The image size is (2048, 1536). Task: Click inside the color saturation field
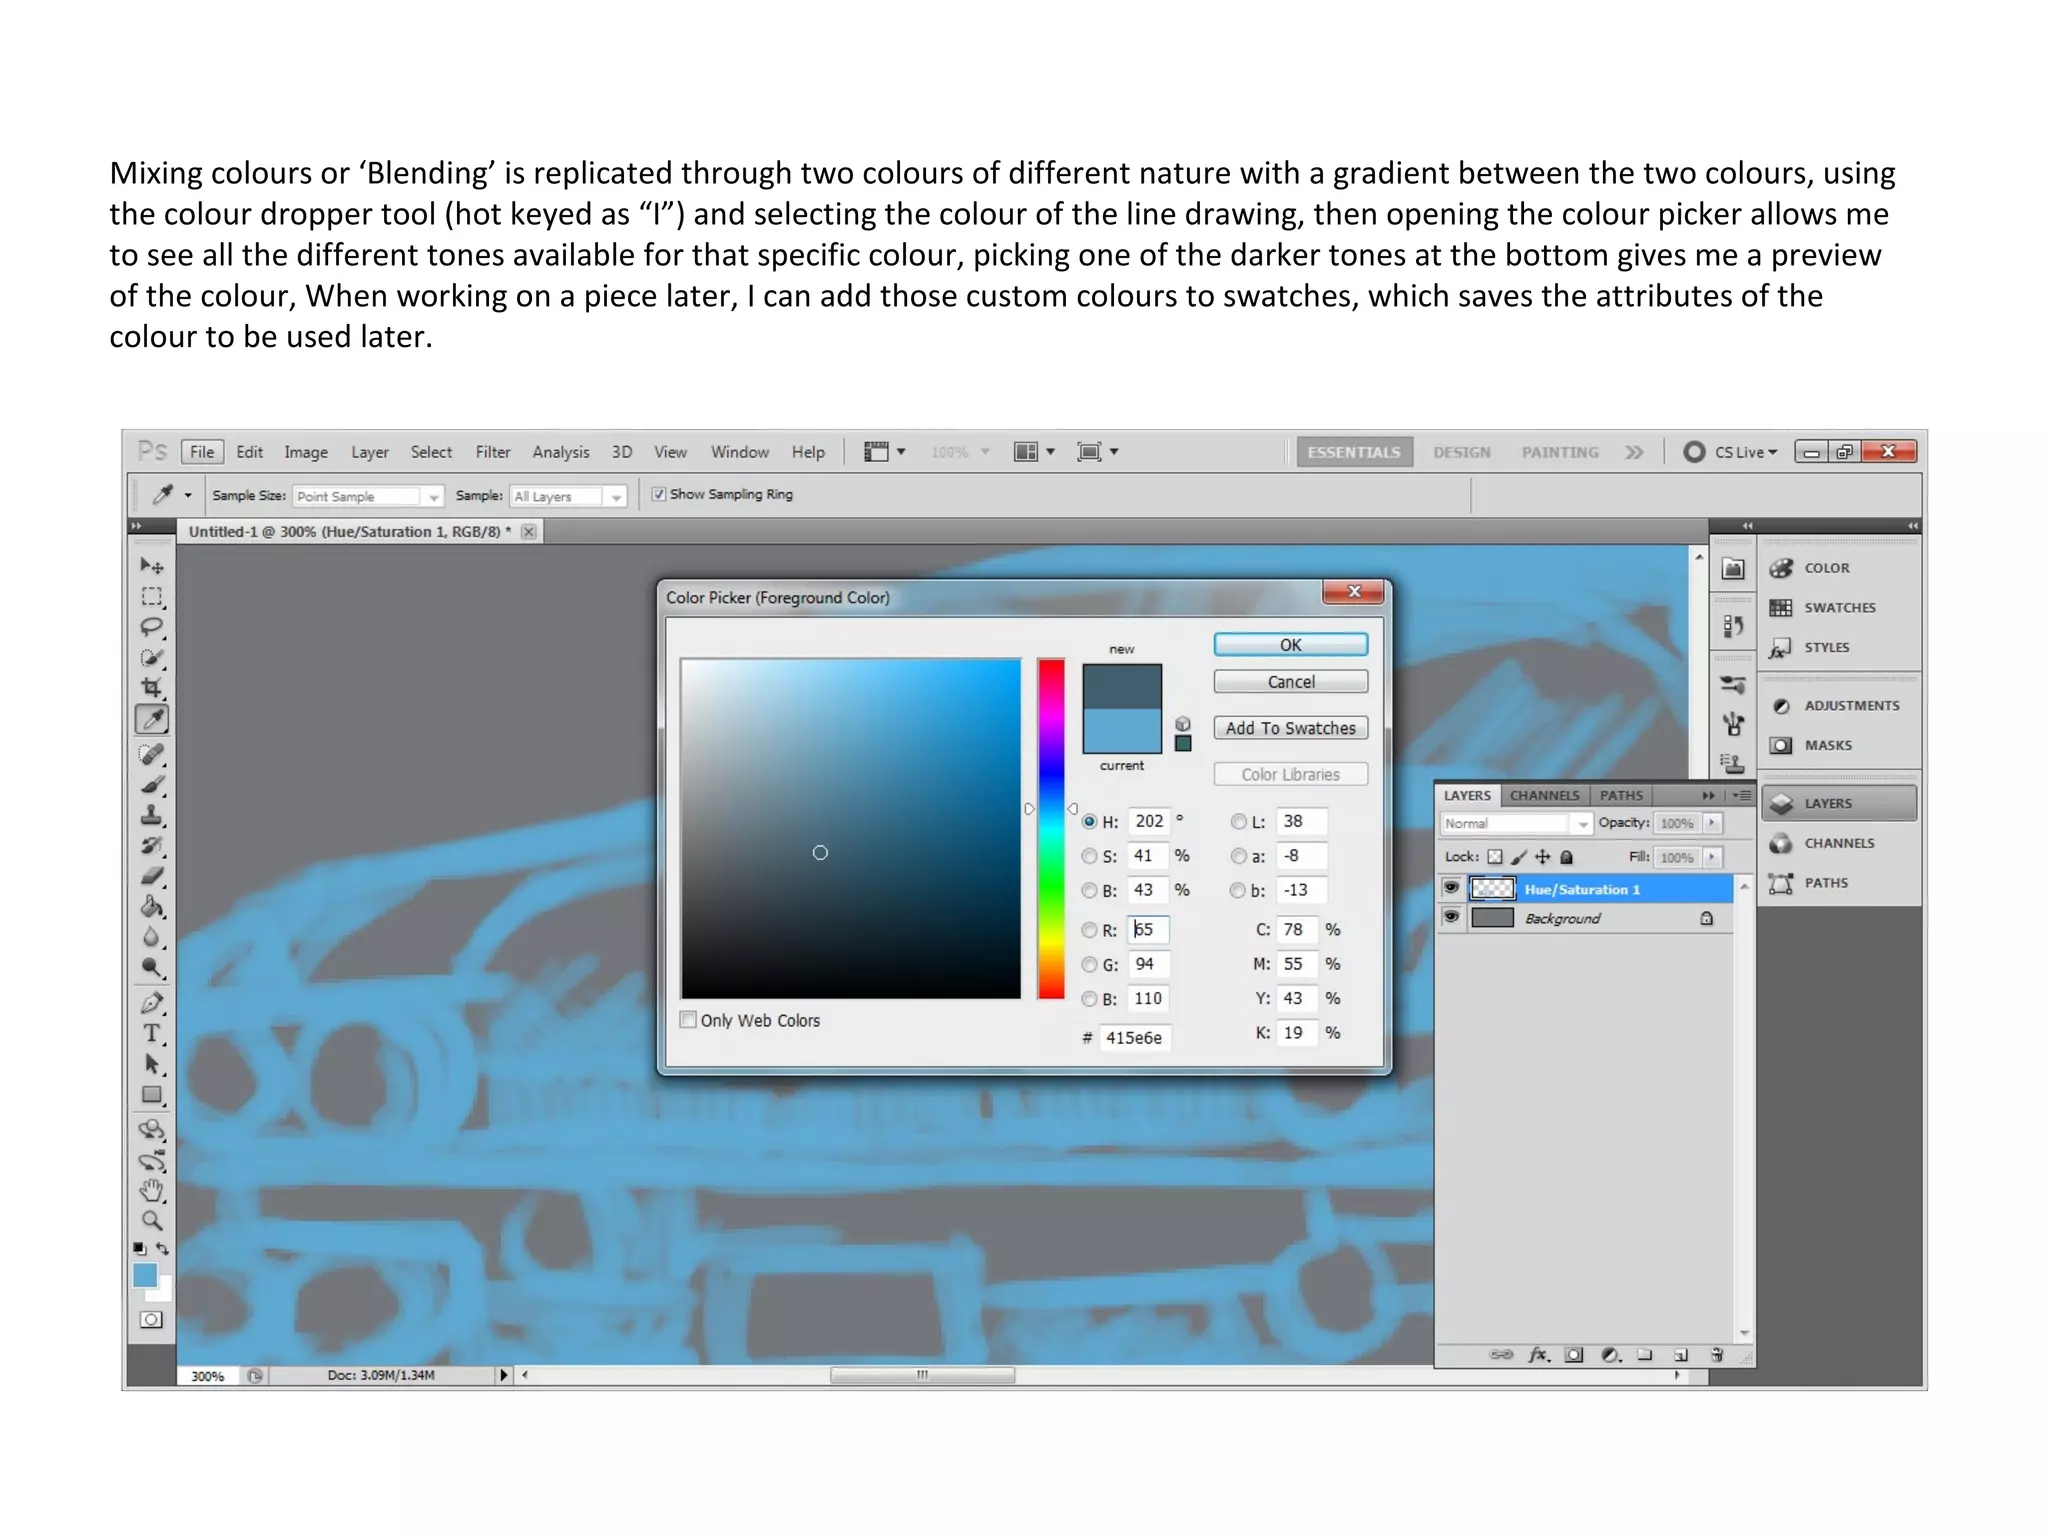click(851, 828)
